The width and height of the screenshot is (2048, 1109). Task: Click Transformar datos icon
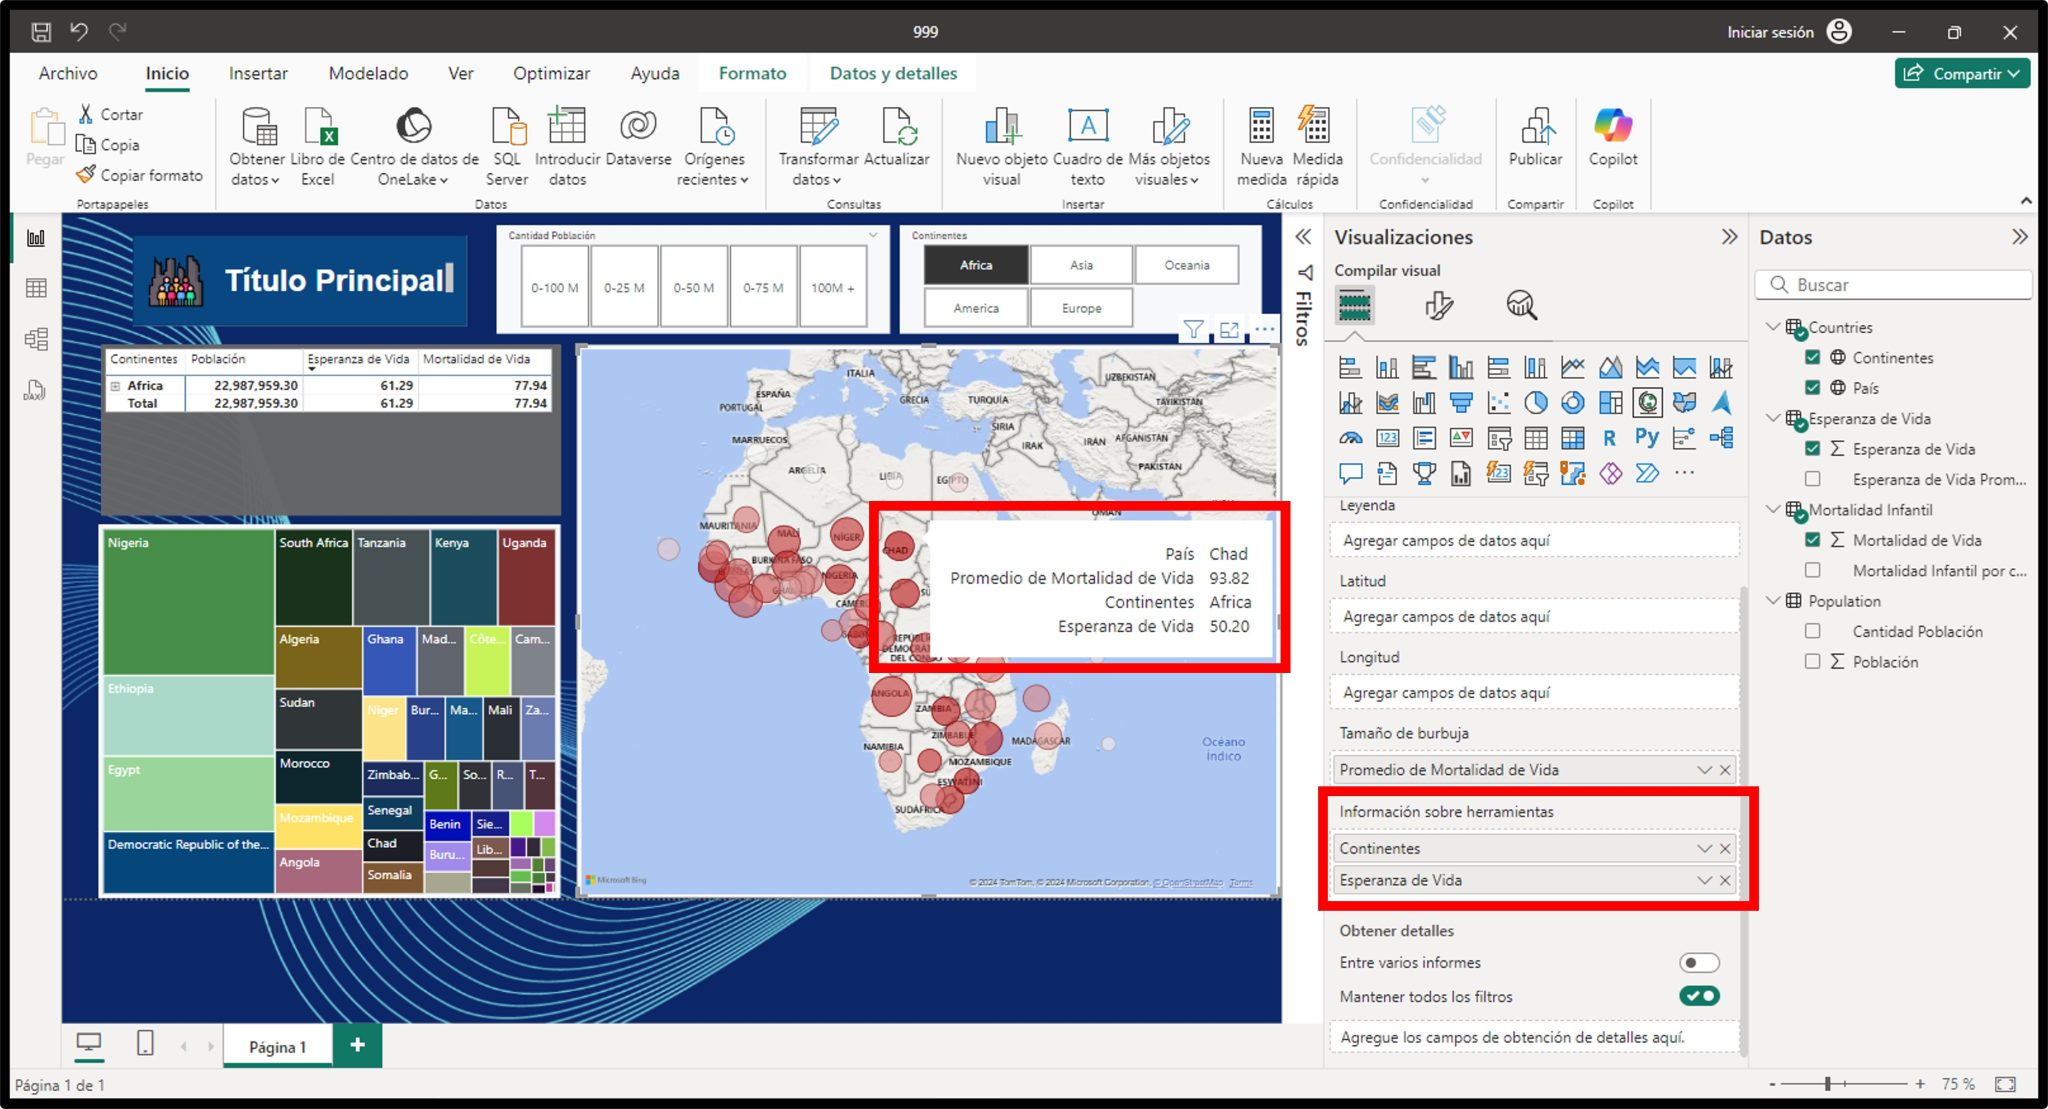coord(818,147)
